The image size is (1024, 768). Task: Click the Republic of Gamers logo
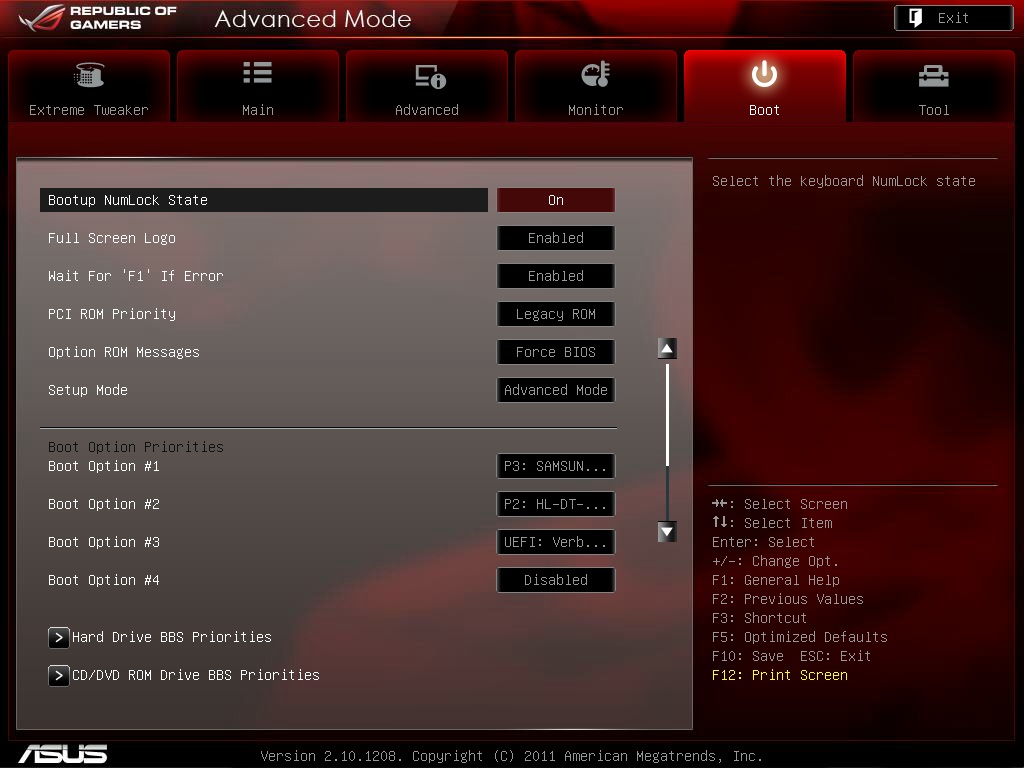point(98,18)
